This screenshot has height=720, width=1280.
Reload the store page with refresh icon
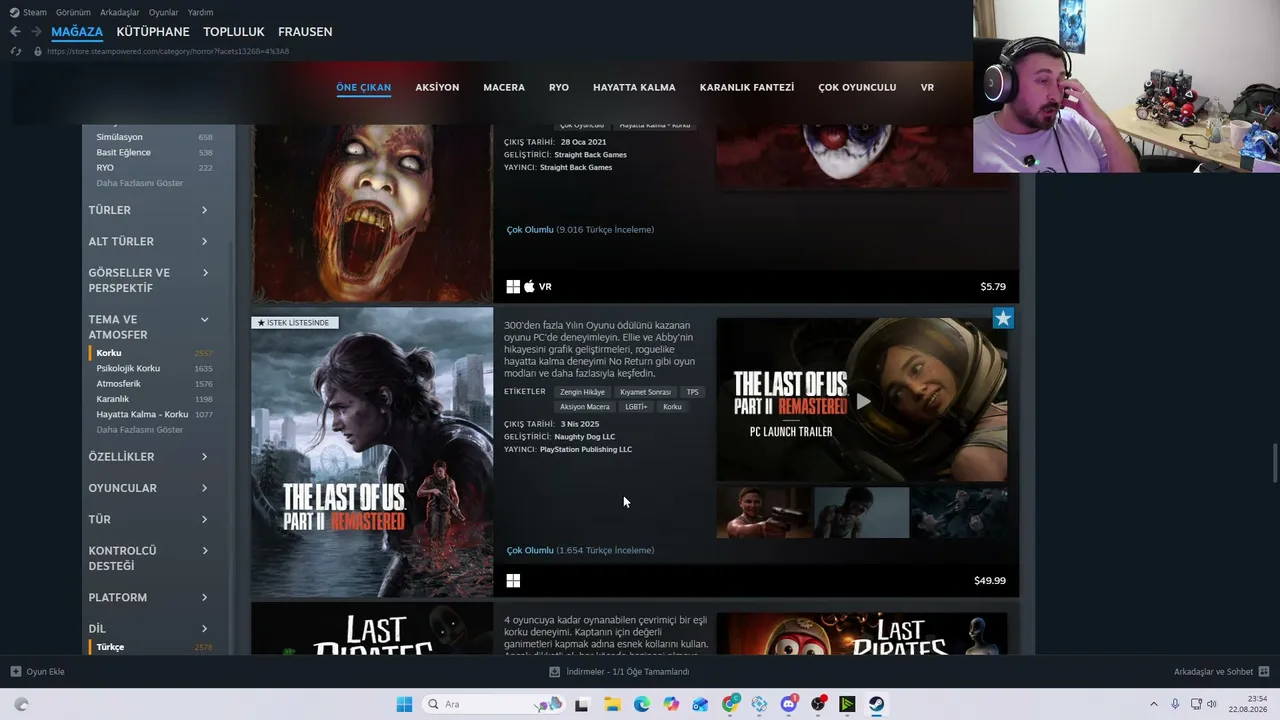point(15,51)
